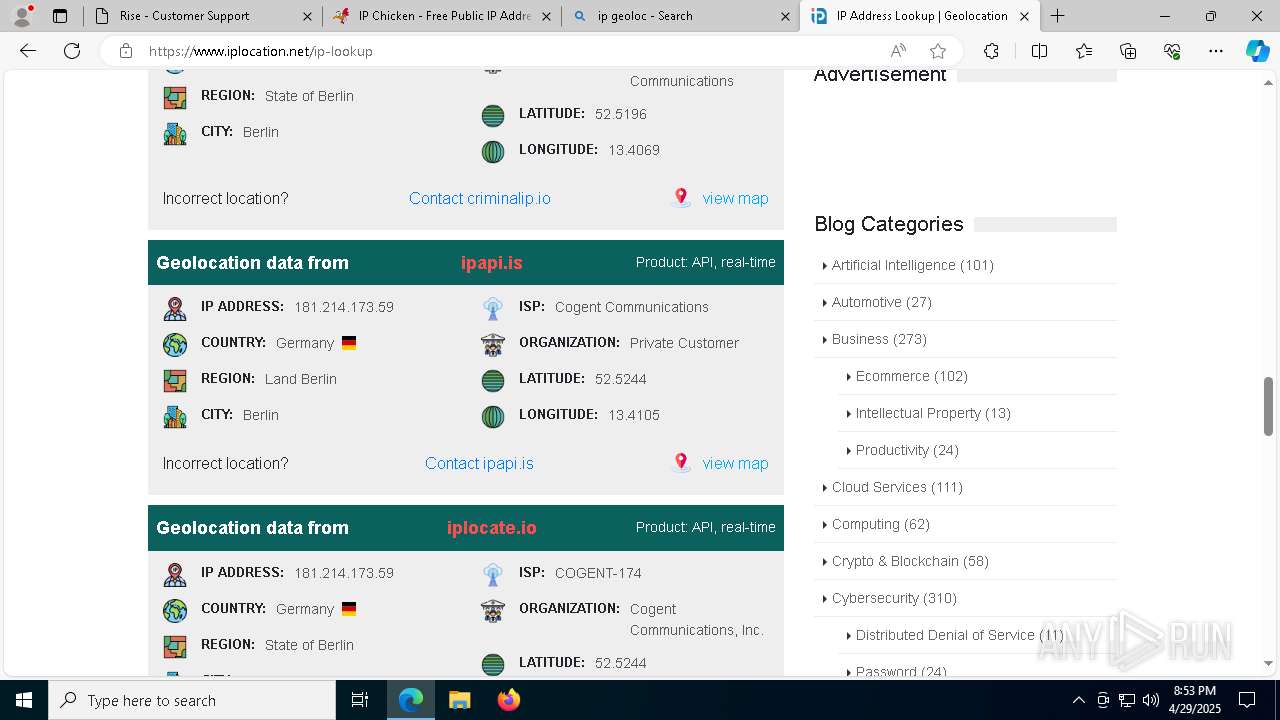The height and width of the screenshot is (720, 1280).
Task: Click Contact criminalip.io link
Action: pos(480,198)
